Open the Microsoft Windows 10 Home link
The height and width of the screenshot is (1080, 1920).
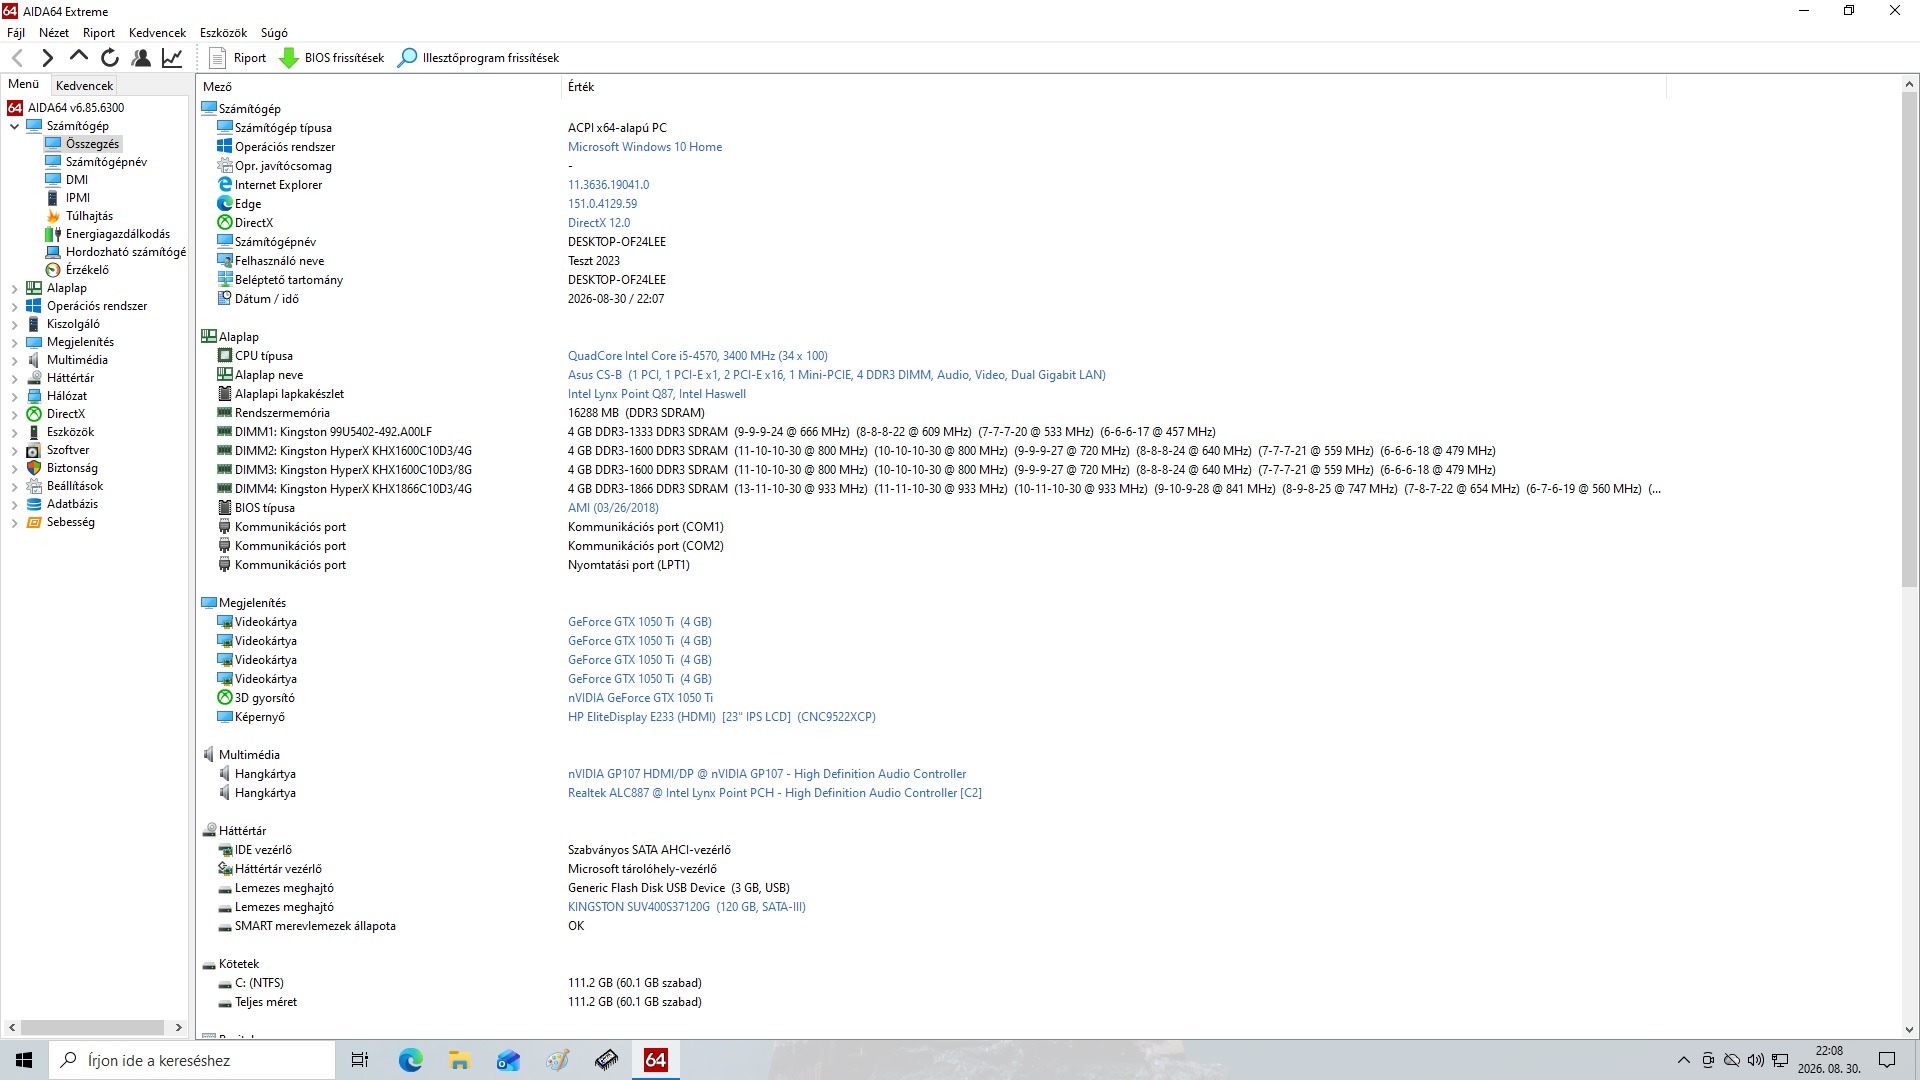tap(645, 147)
